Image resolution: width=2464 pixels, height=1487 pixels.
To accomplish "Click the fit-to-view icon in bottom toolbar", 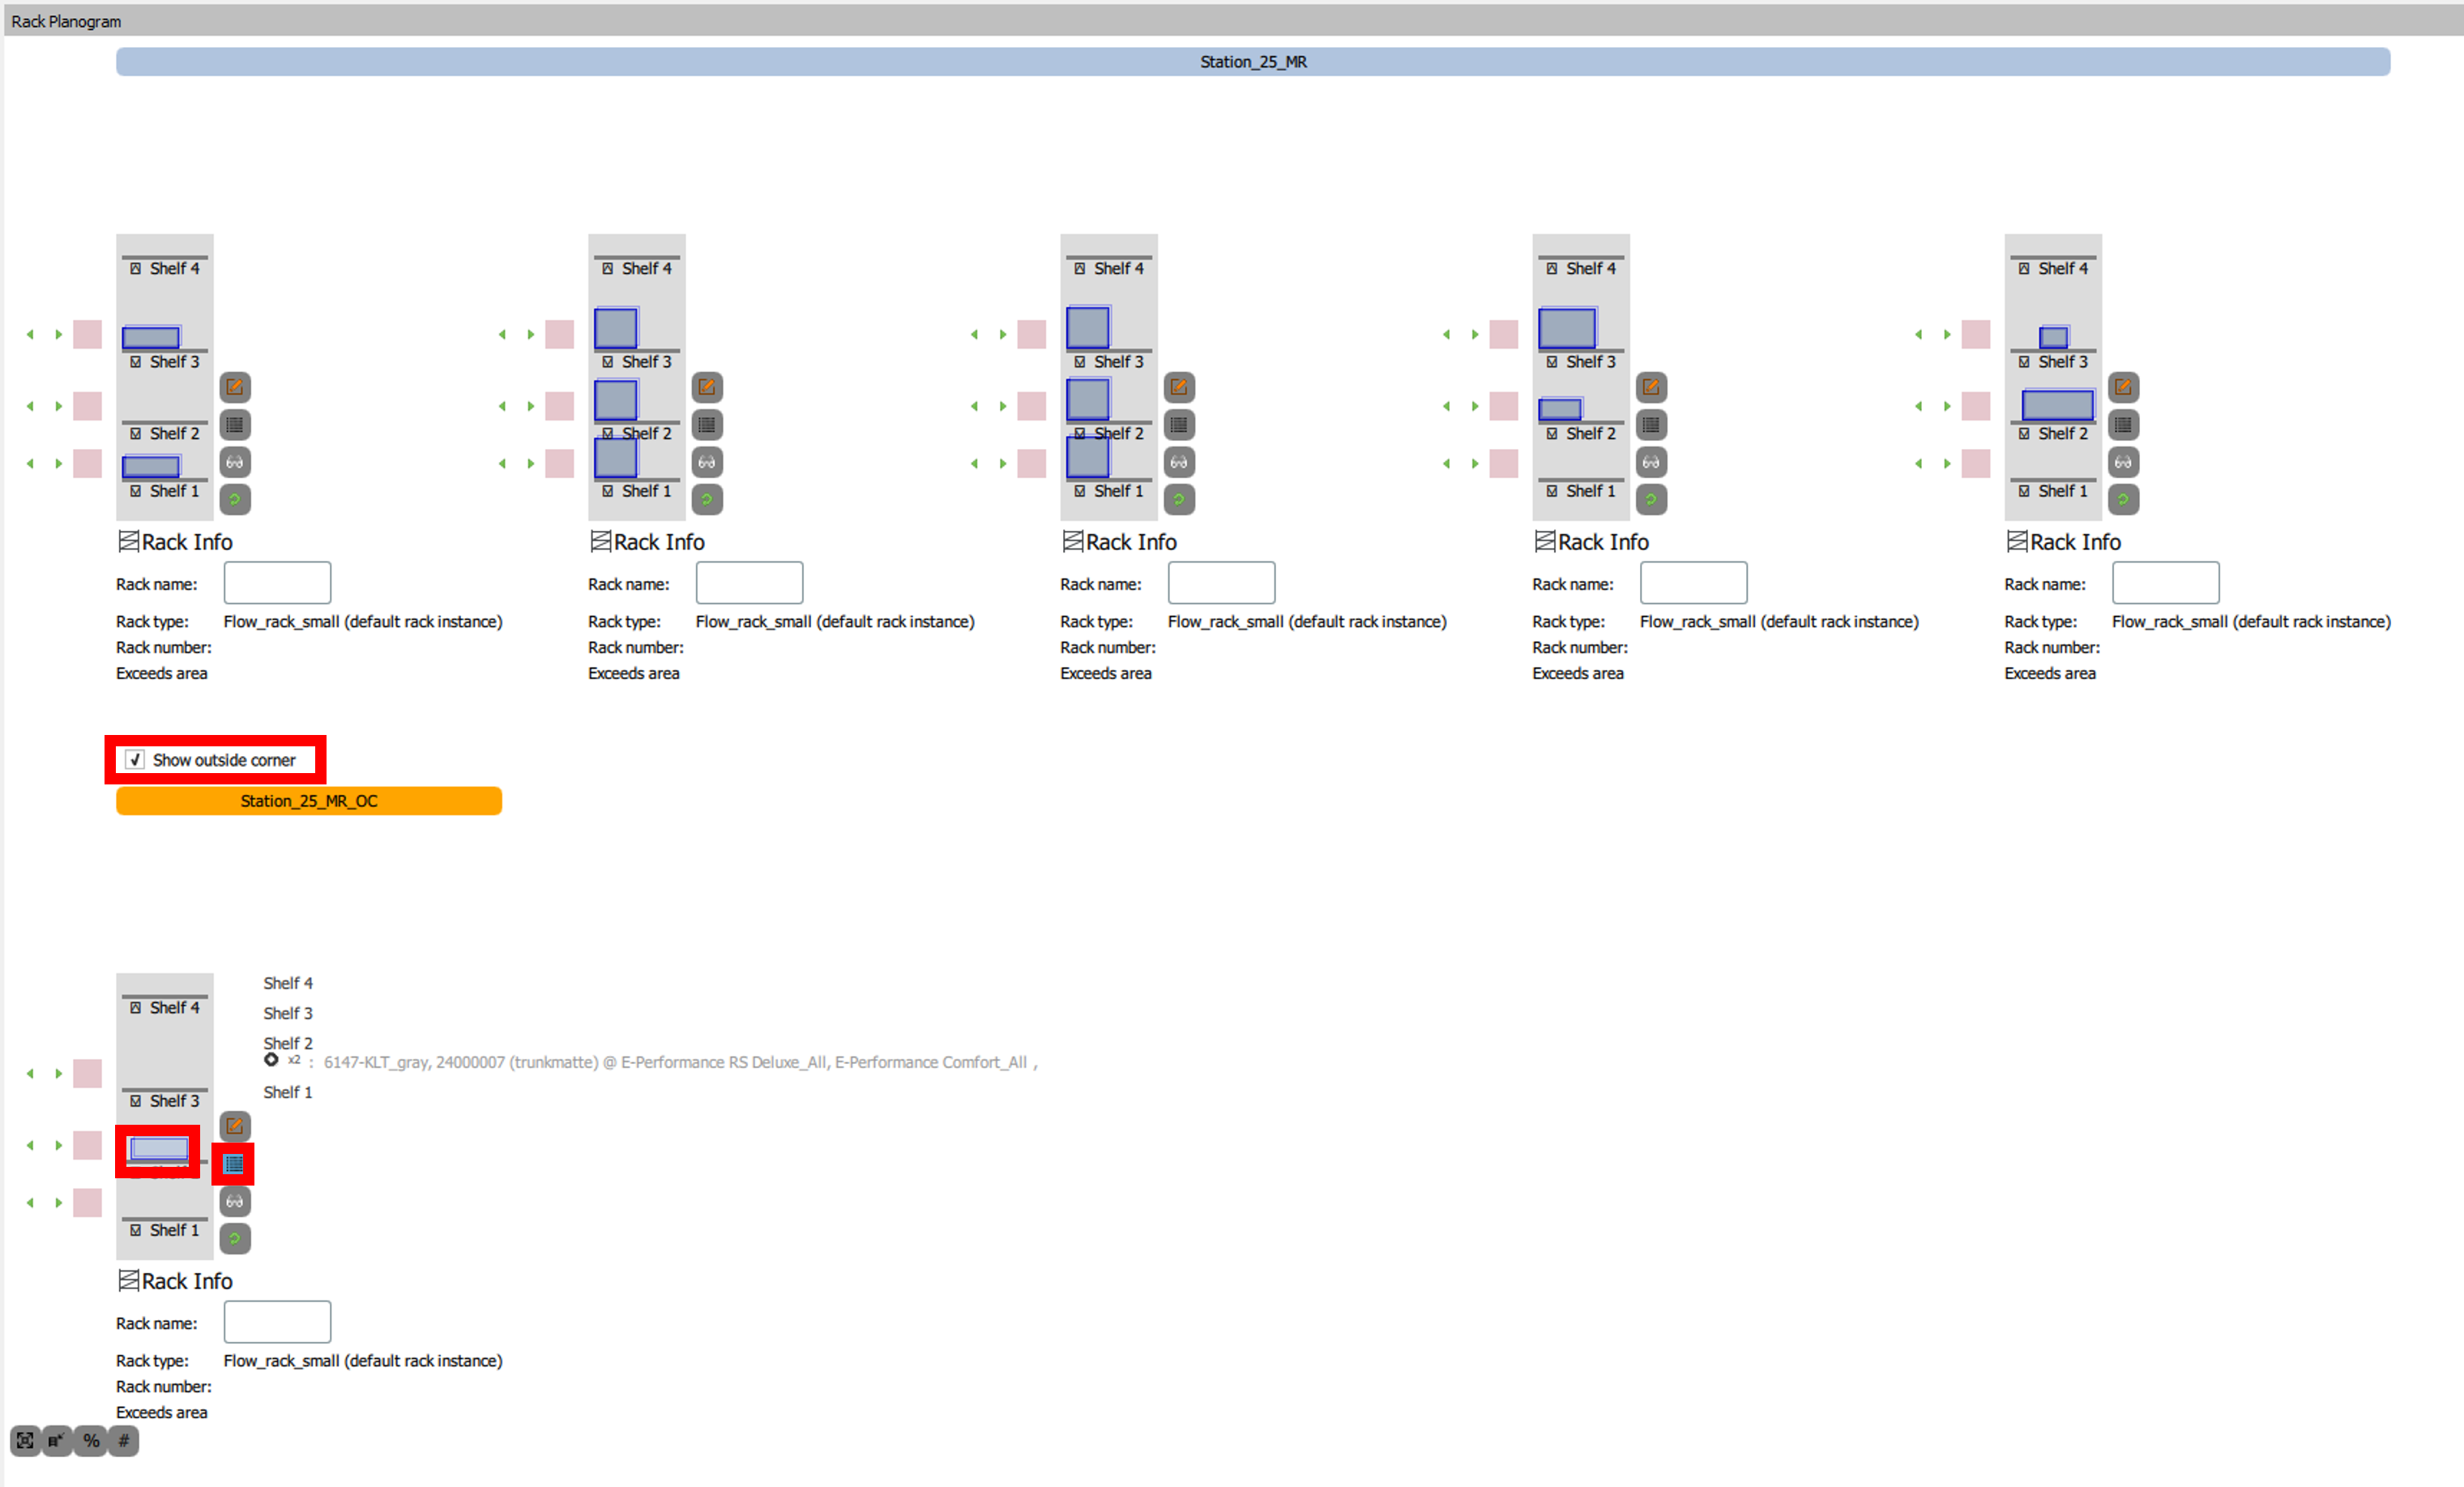I will coord(25,1441).
